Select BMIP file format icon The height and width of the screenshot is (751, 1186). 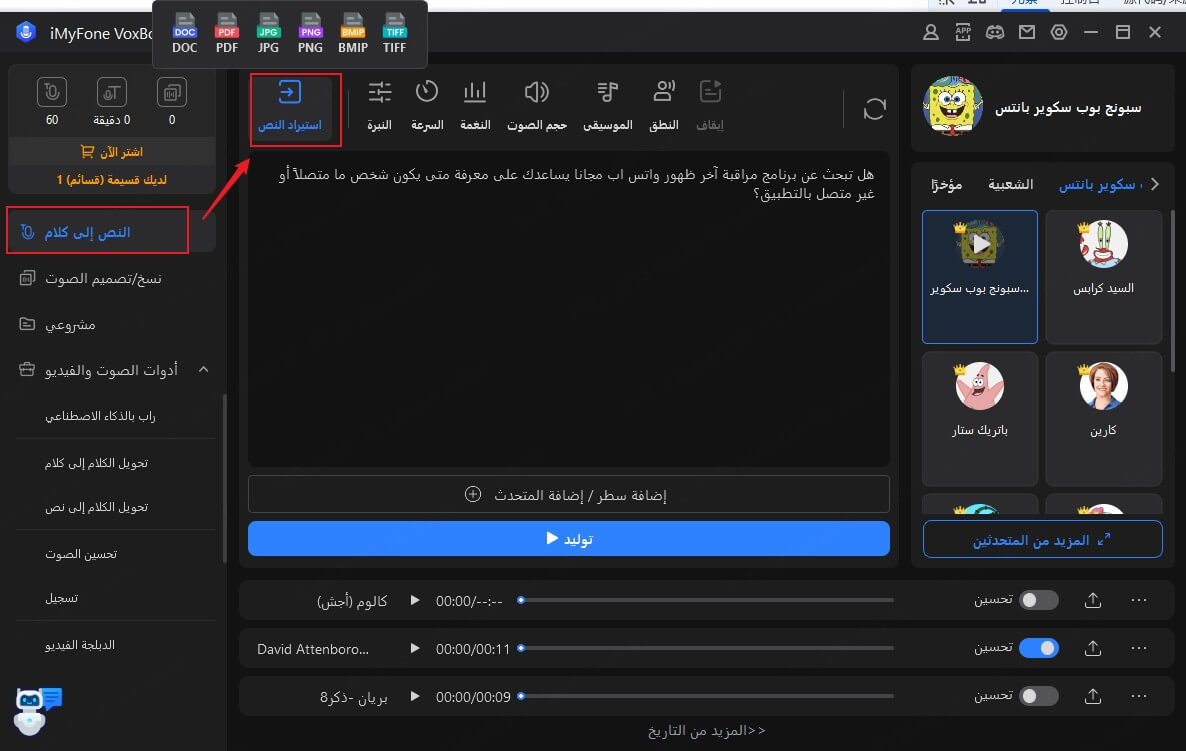(x=352, y=33)
